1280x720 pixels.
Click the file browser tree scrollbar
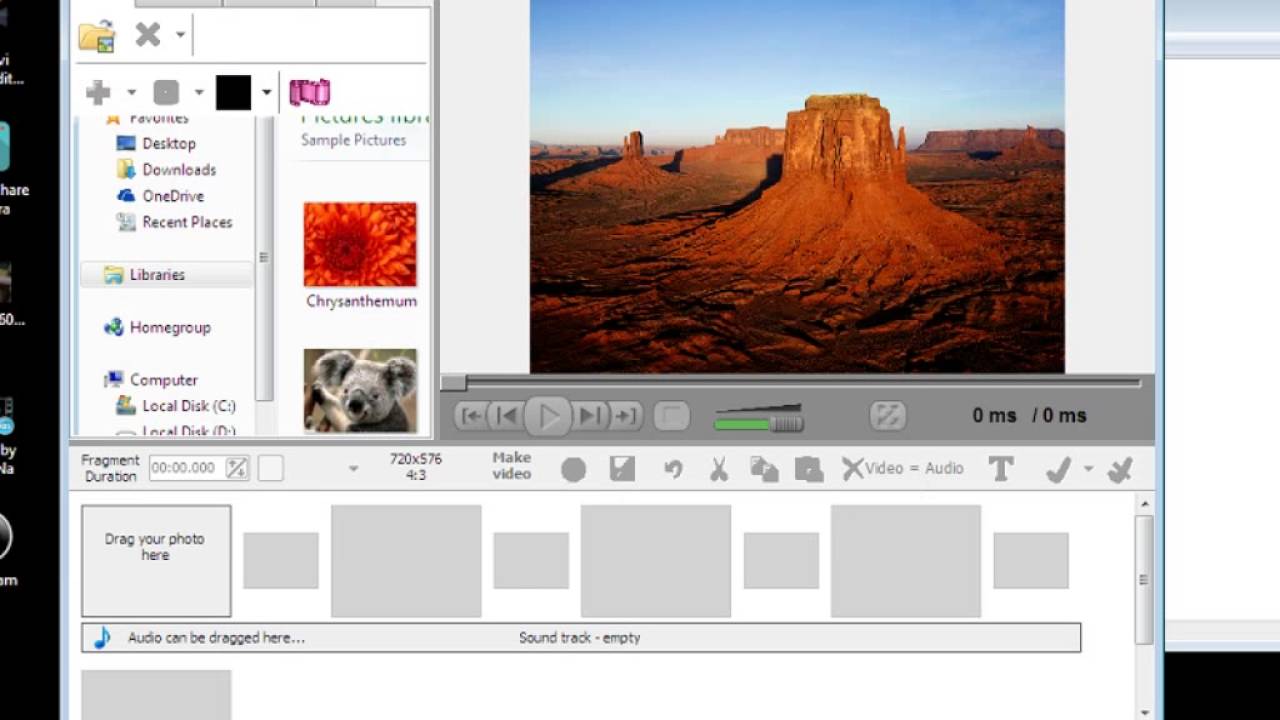click(263, 258)
